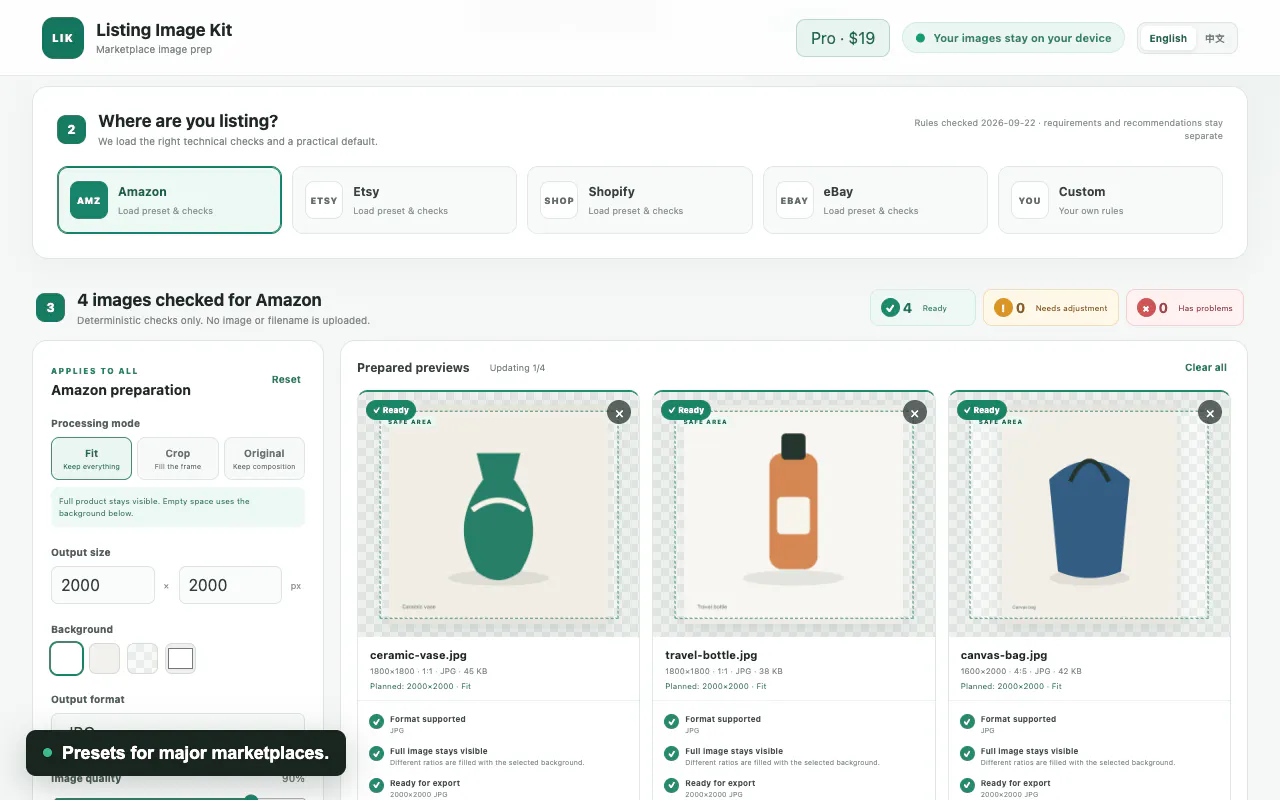Open the orange travel bottle preview thumbnail
The width and height of the screenshot is (1280, 800).
[794, 514]
